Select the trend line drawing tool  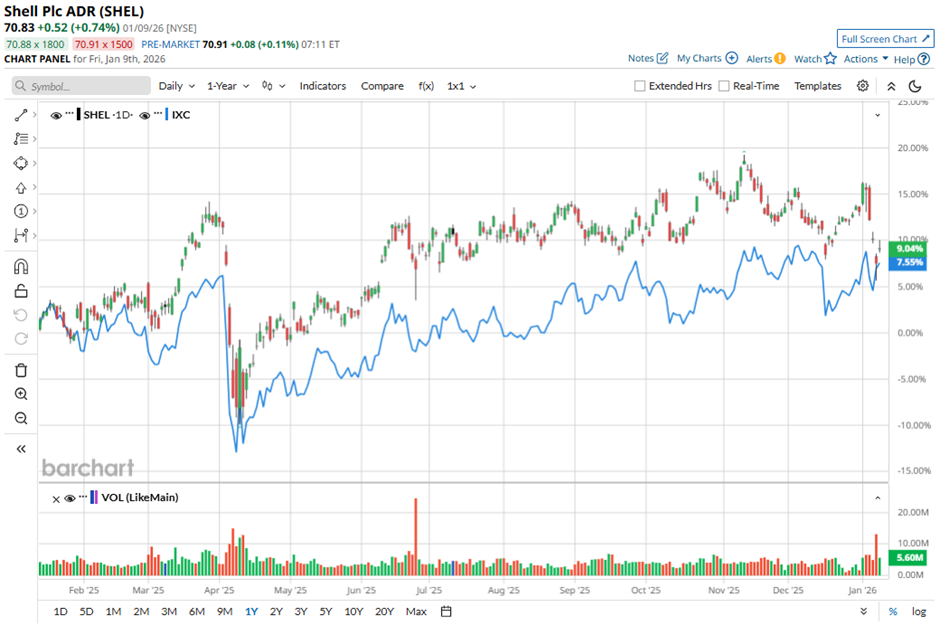[20, 115]
